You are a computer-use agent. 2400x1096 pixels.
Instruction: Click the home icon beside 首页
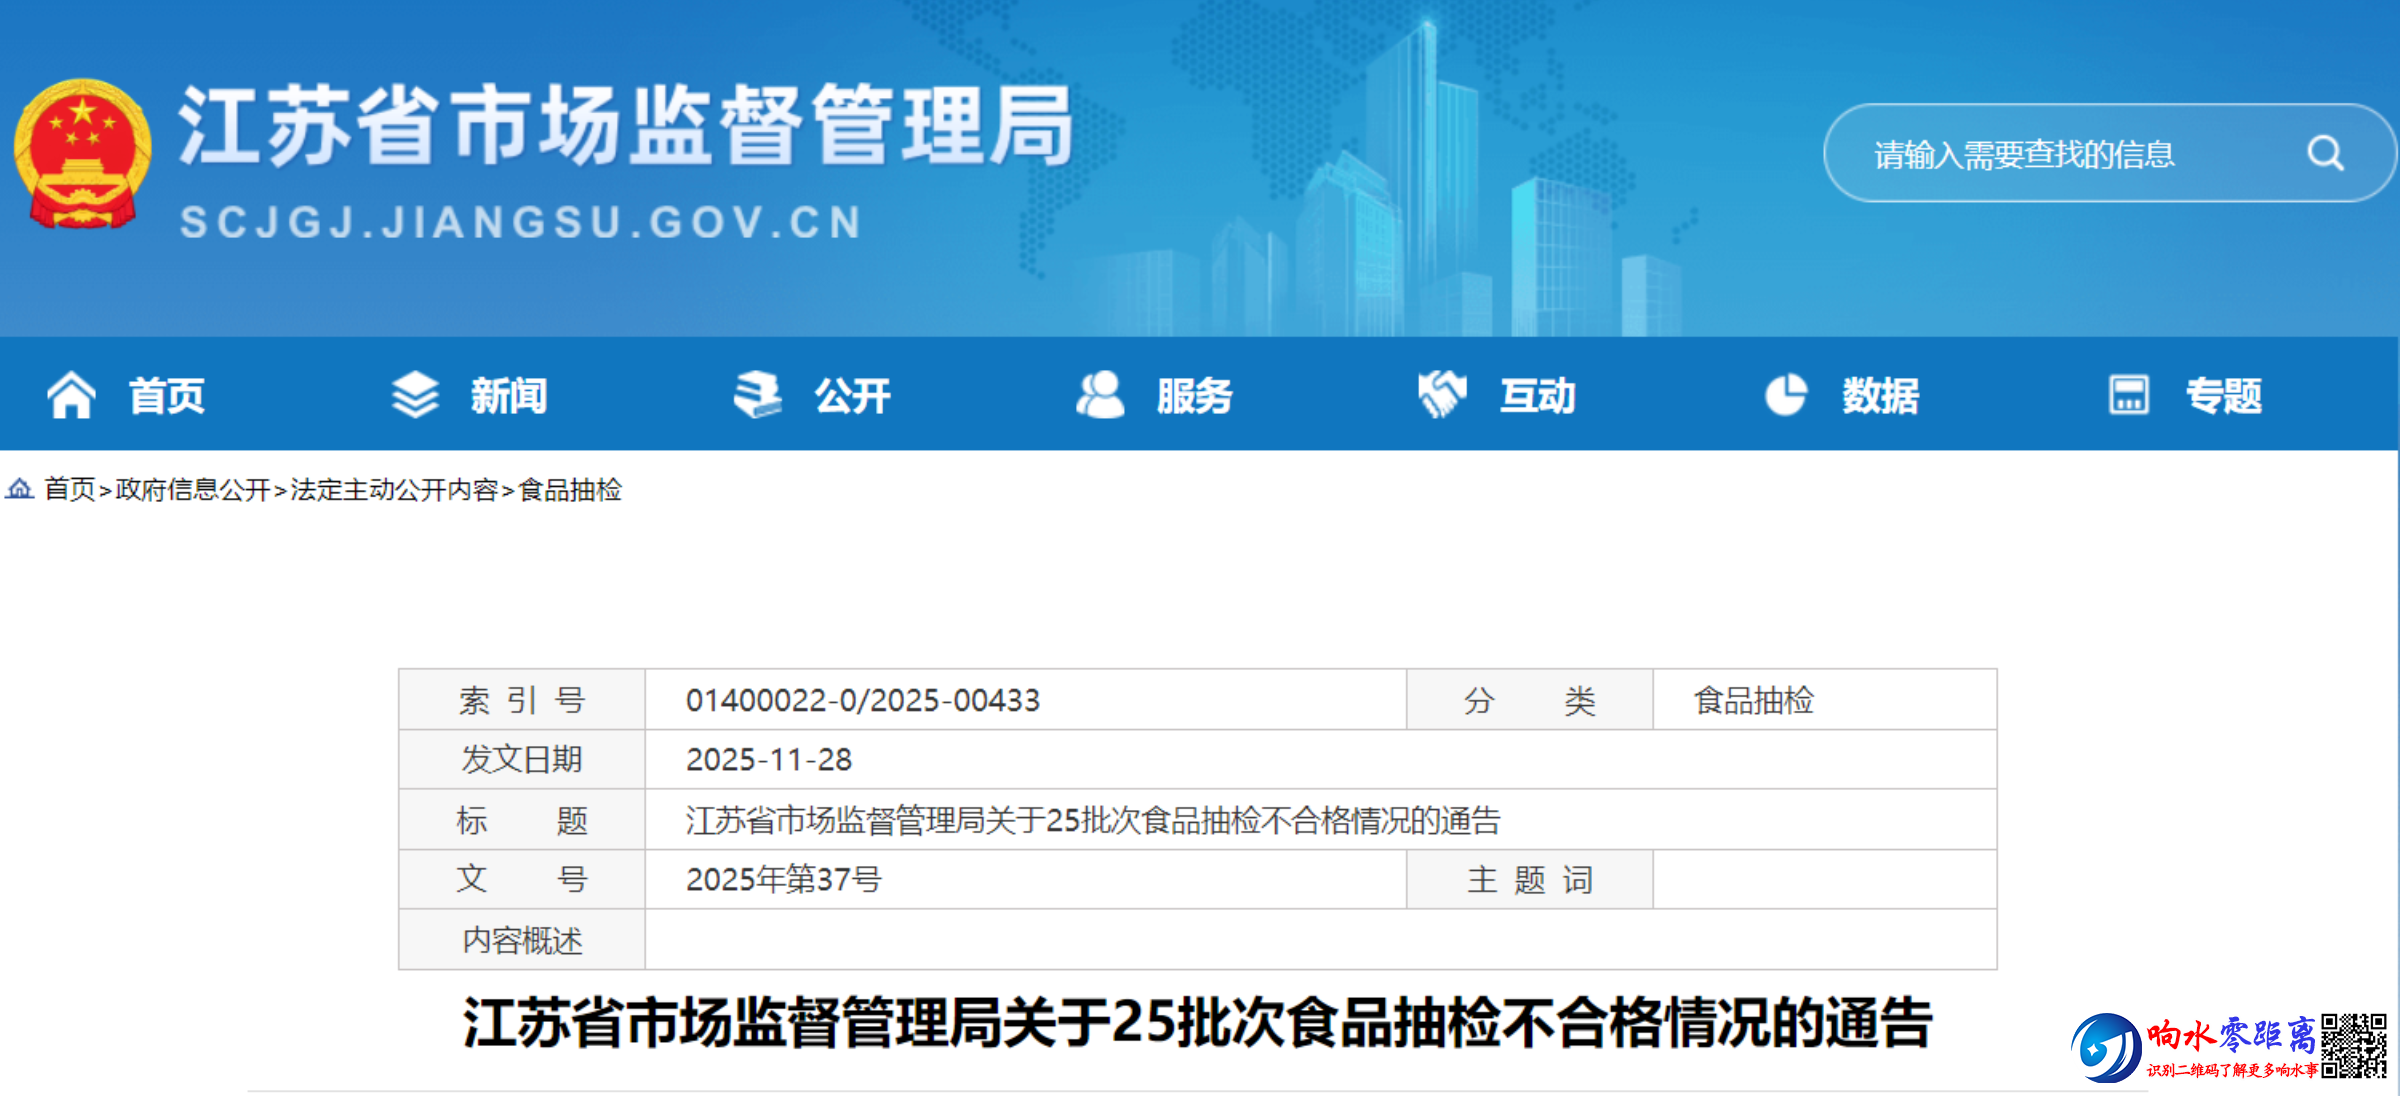click(71, 395)
